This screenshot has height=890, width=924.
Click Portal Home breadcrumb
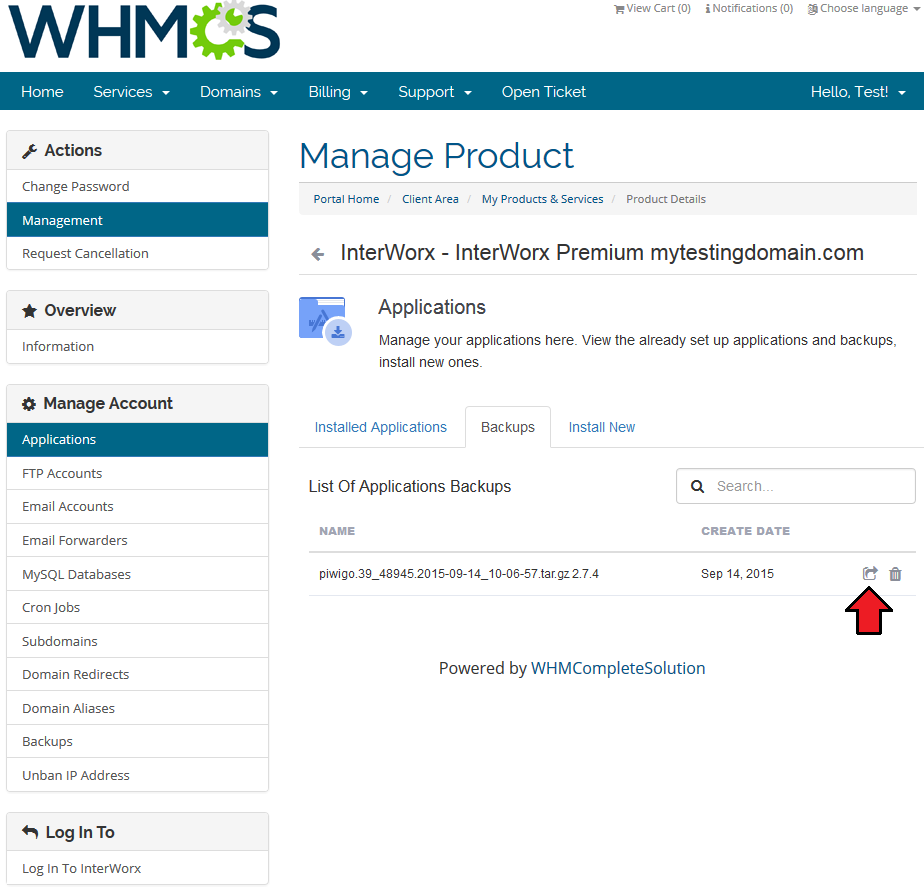pos(346,199)
